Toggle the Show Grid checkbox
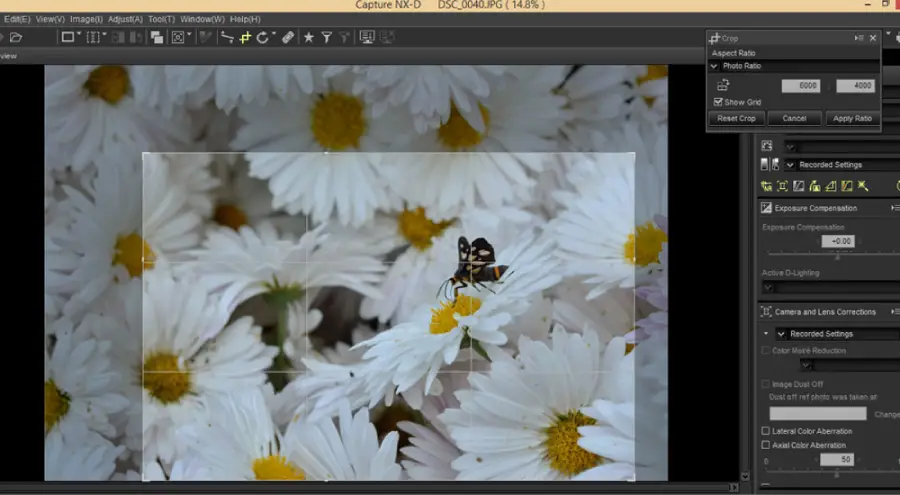Image resolution: width=900 pixels, height=495 pixels. click(717, 102)
